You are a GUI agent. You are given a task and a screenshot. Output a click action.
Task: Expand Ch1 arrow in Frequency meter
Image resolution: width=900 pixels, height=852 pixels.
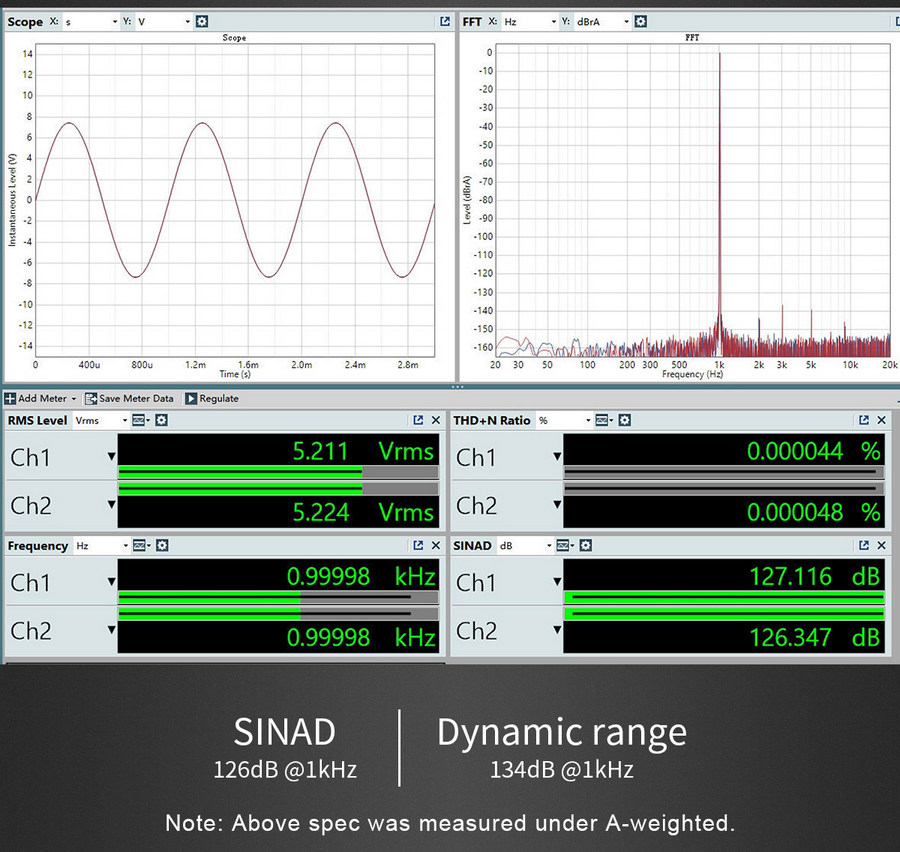(111, 582)
